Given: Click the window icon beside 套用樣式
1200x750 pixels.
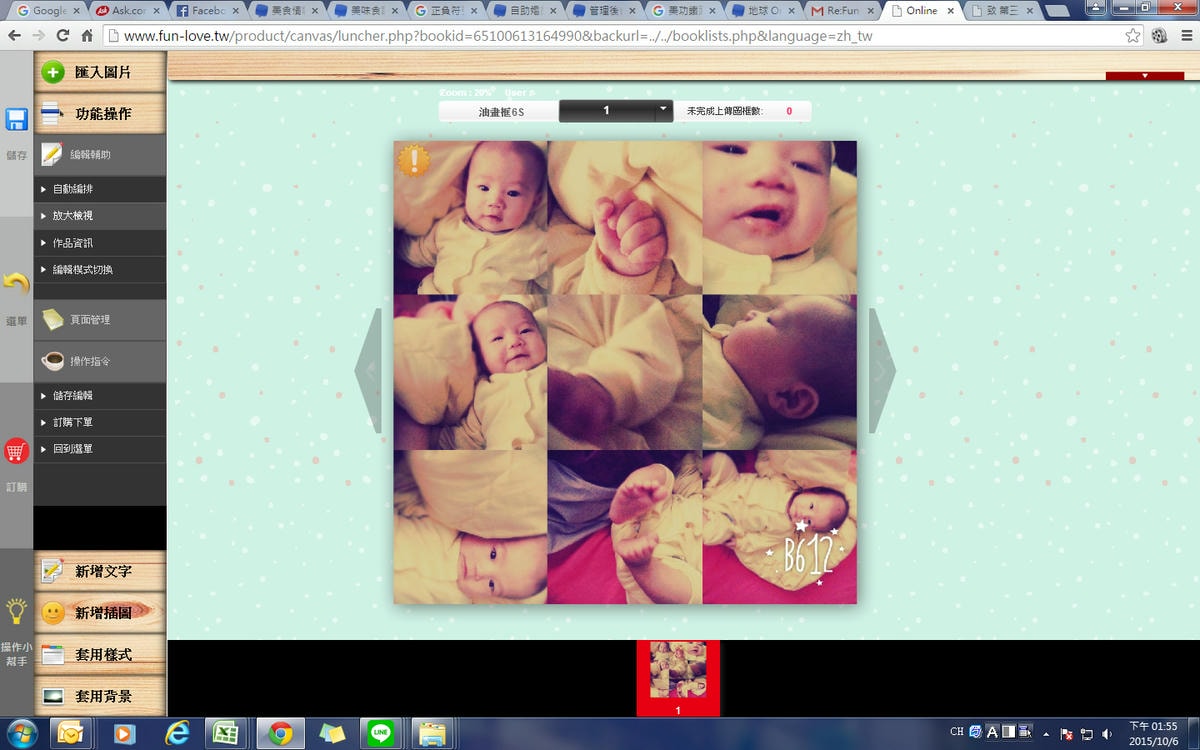Looking at the screenshot, I should [53, 654].
